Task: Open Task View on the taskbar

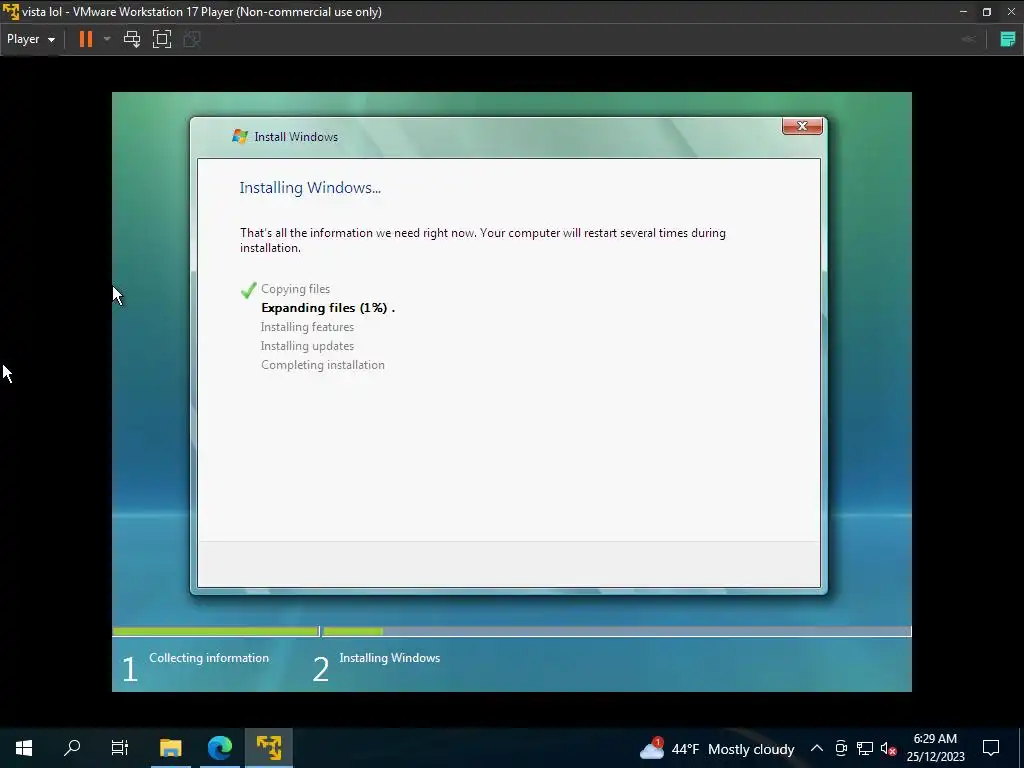Action: 120,748
